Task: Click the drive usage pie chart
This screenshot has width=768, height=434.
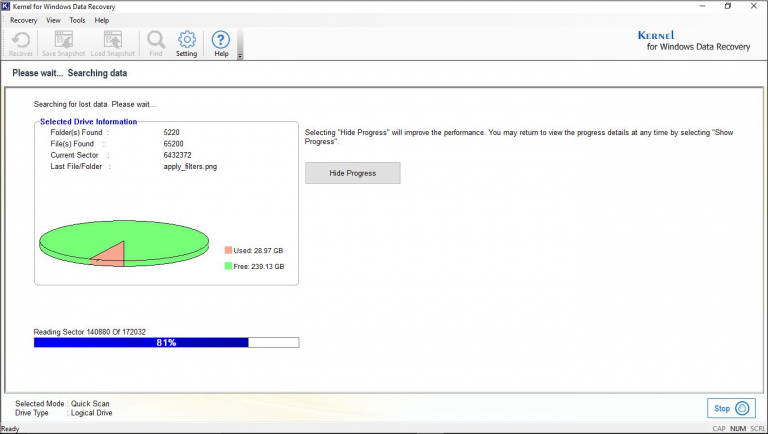Action: pyautogui.click(x=124, y=243)
